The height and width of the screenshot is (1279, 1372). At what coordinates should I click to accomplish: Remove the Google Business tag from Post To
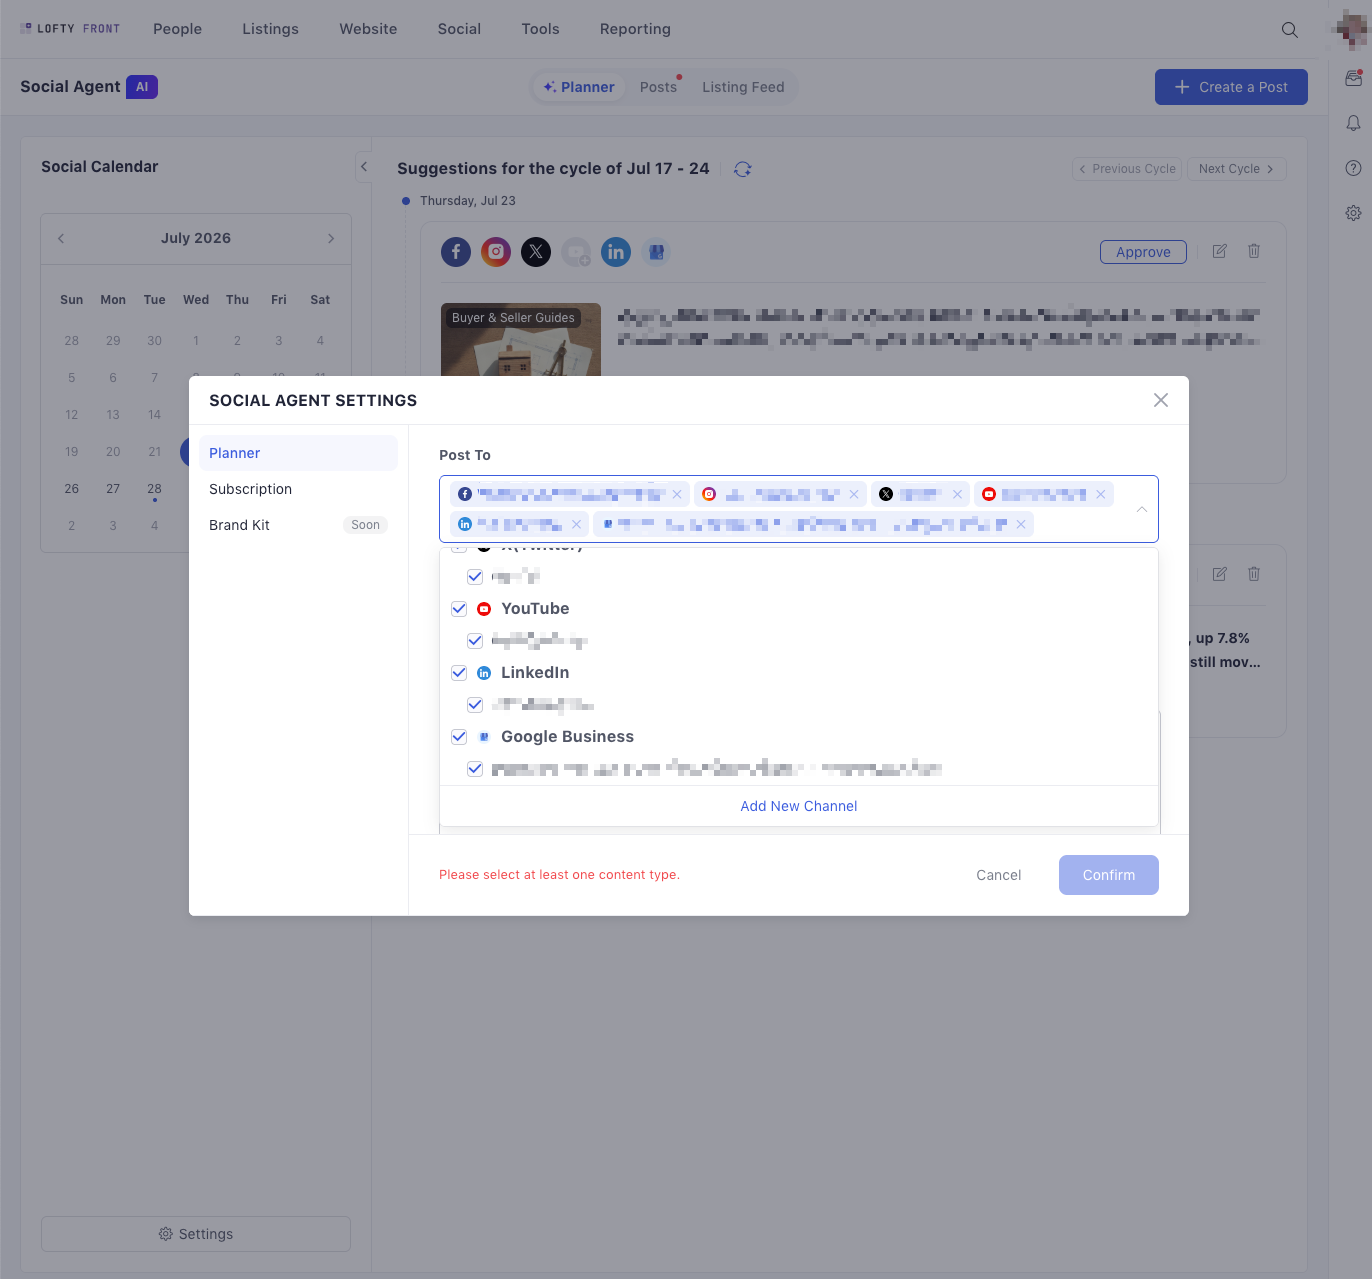coord(1021,524)
